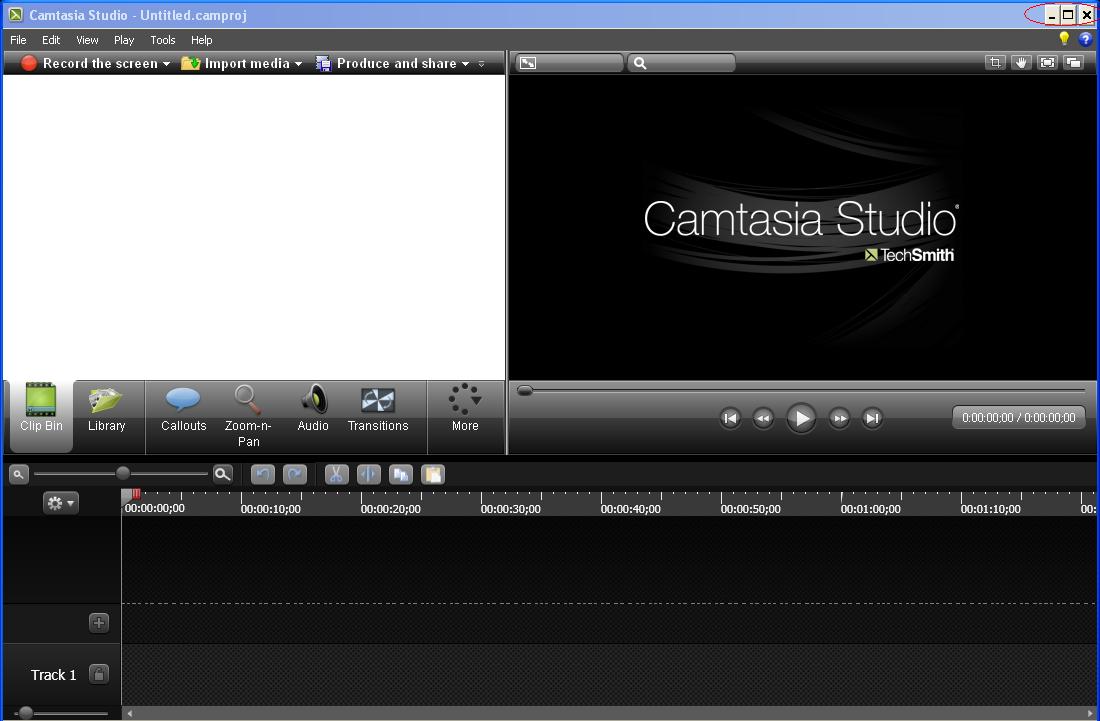This screenshot has width=1100, height=721.
Task: Switch to the Library tab
Action: pos(107,408)
